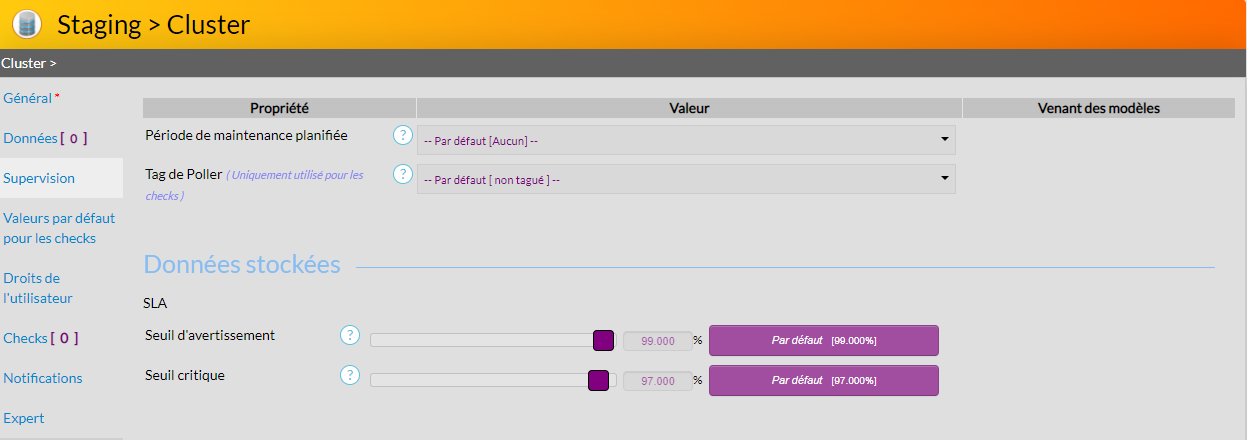Click help icon for Période de maintenance planifiée
The width and height of the screenshot is (1247, 440).
click(x=403, y=135)
